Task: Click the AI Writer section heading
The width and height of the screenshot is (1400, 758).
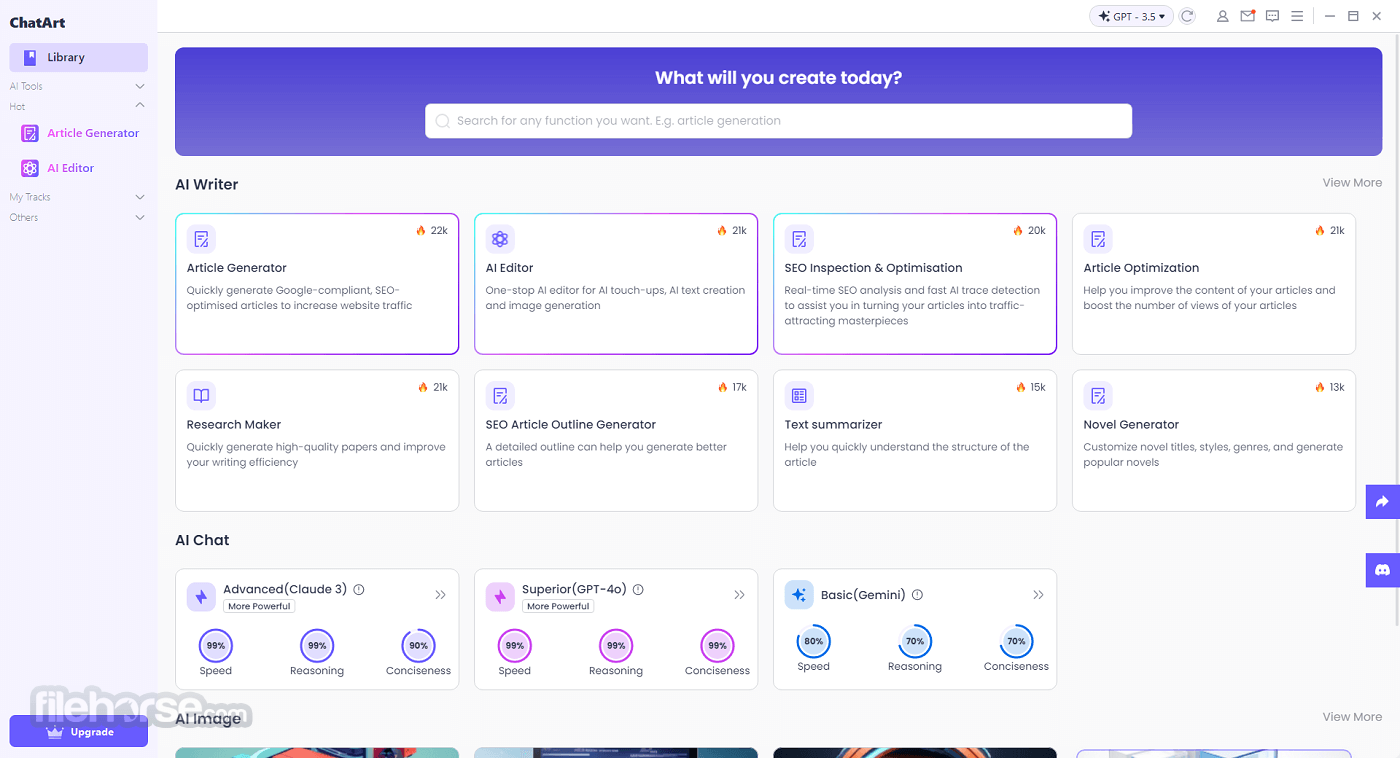Action: [207, 184]
